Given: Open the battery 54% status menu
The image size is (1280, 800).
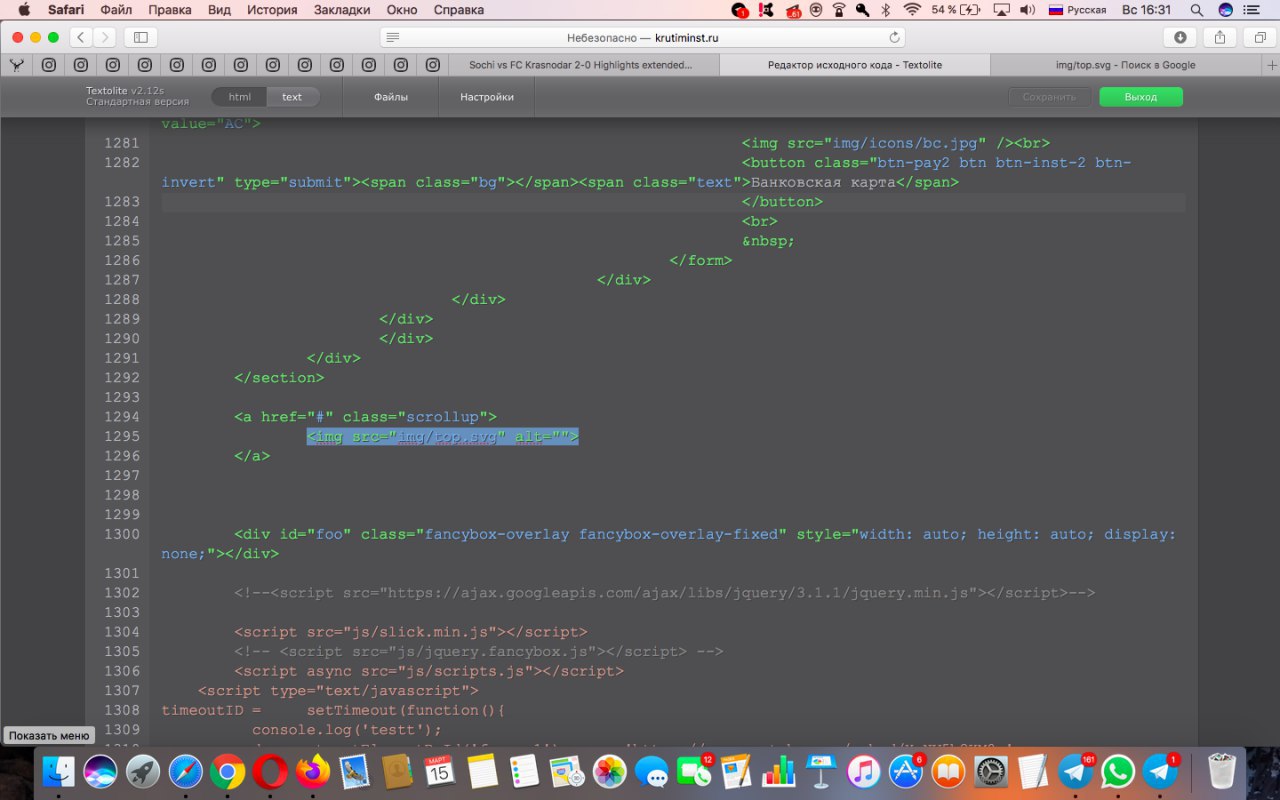Looking at the screenshot, I should click(957, 10).
